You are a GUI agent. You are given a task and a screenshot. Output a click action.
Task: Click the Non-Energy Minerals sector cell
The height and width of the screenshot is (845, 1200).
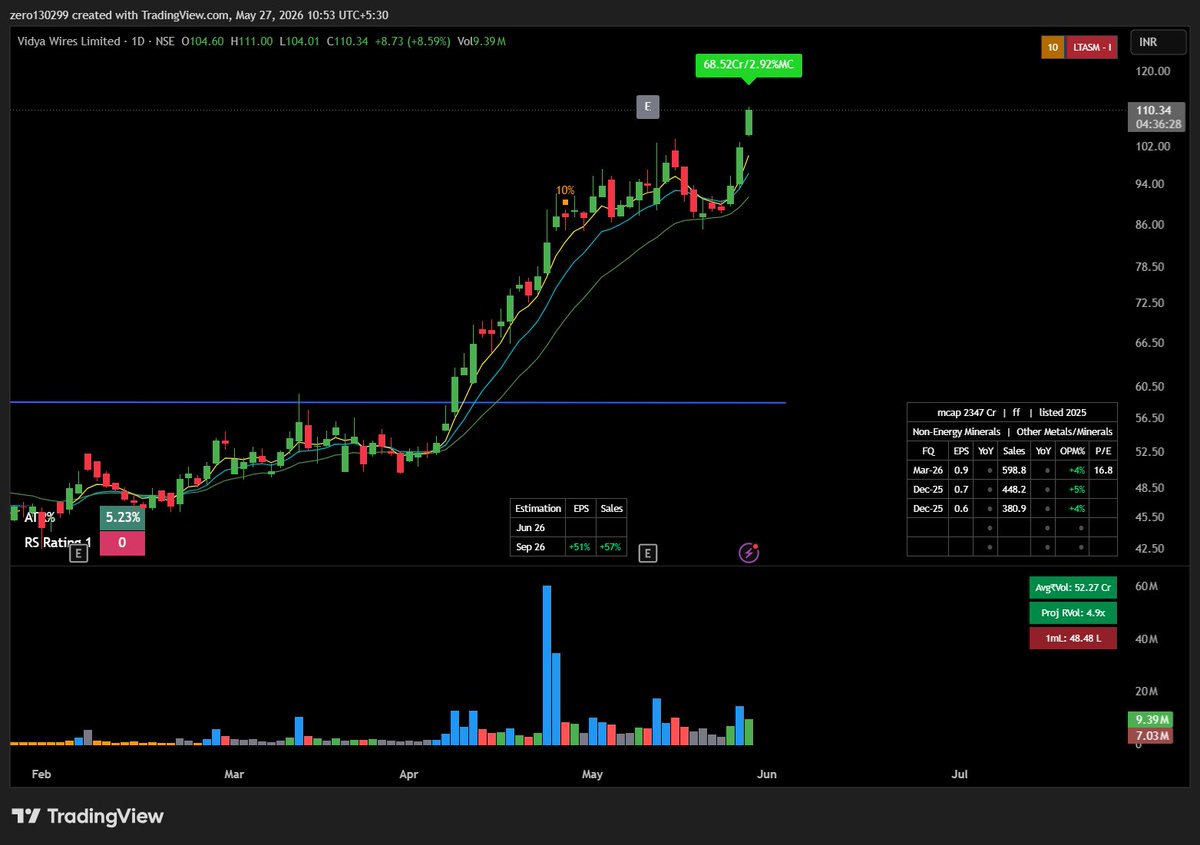click(956, 432)
